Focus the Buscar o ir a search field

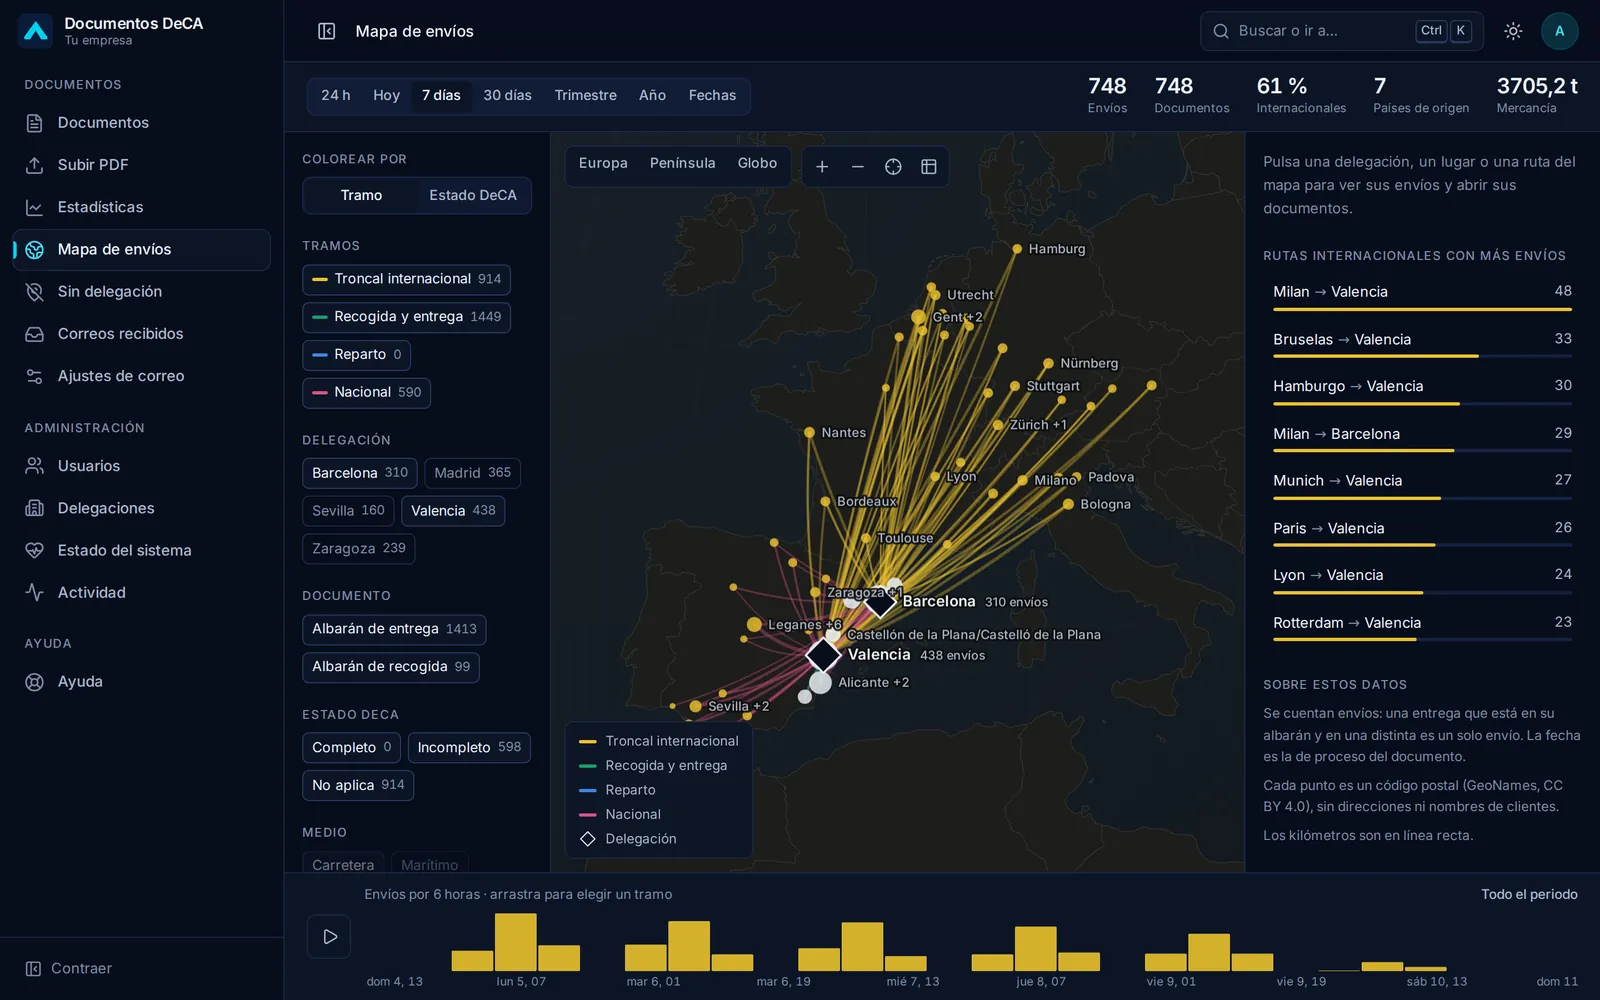point(1342,31)
